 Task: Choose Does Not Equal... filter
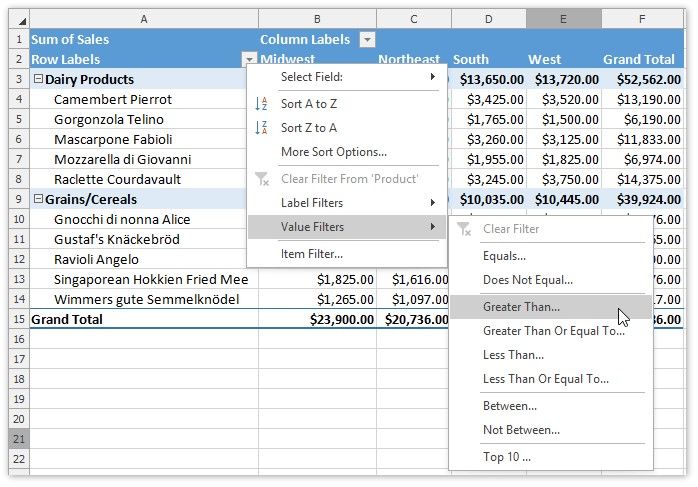(x=527, y=281)
